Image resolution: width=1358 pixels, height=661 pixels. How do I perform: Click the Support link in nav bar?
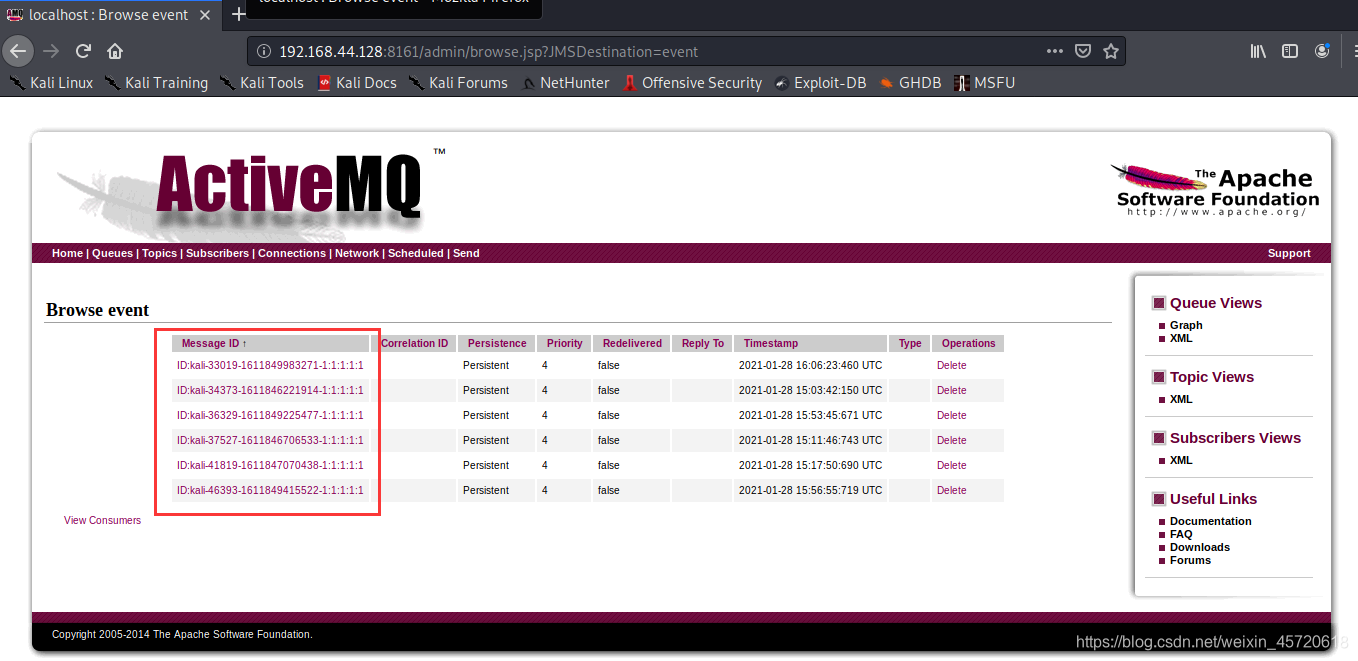(1289, 253)
